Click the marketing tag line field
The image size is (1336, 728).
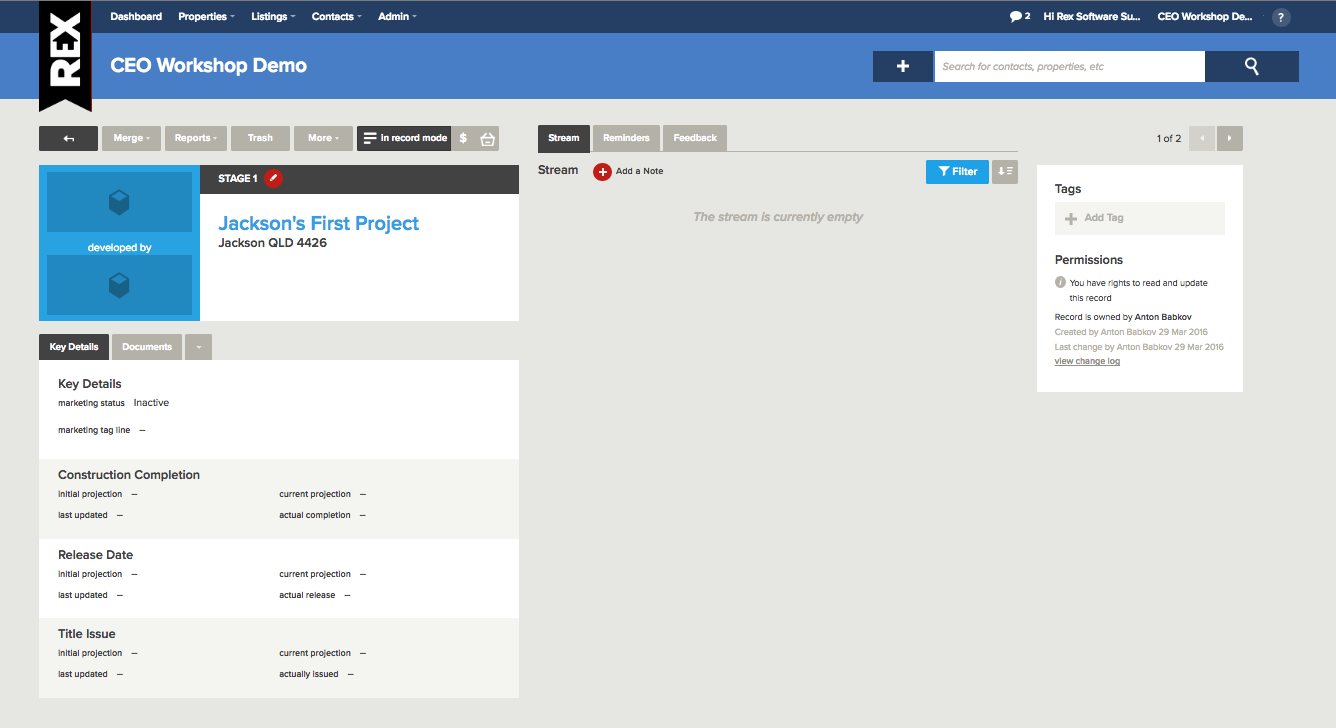[x=102, y=430]
